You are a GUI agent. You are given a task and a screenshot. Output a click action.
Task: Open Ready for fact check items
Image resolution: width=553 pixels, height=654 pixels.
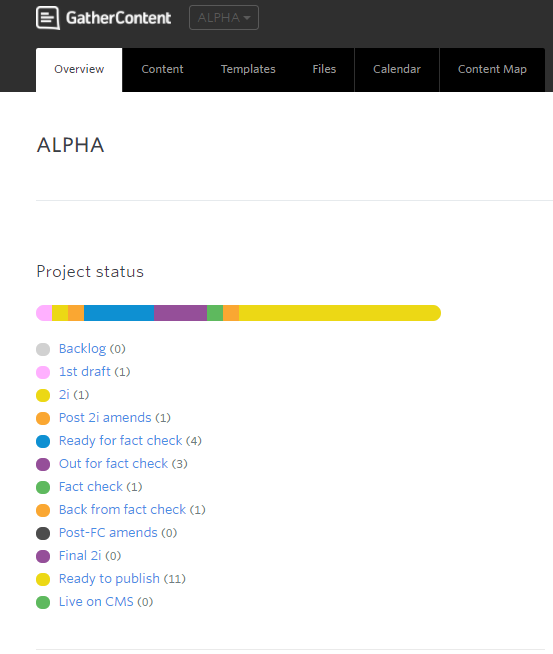[x=121, y=440]
